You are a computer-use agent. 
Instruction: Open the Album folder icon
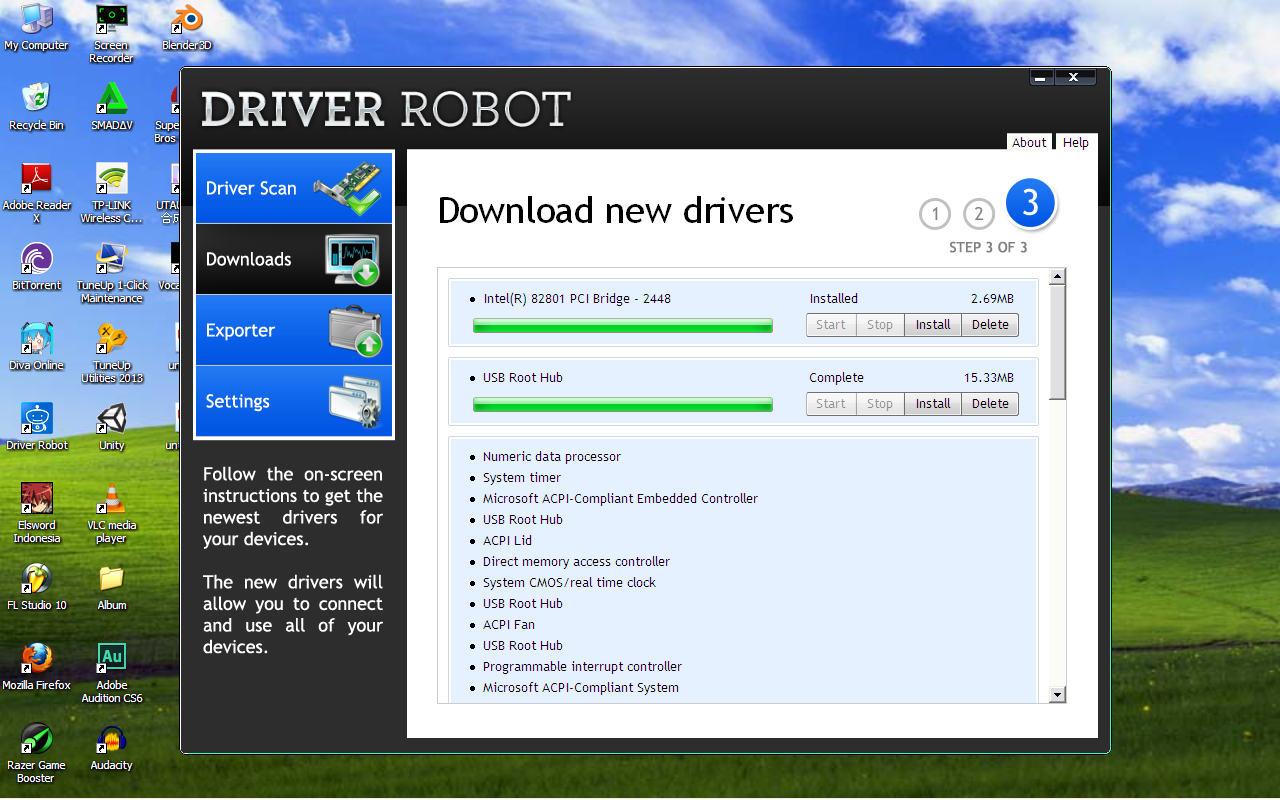111,587
